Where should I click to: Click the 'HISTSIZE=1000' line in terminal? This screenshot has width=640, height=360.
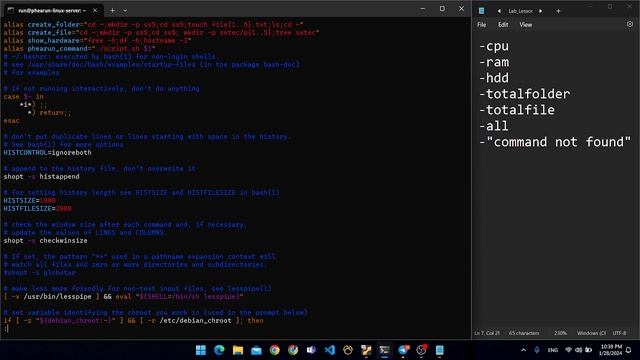point(29,200)
